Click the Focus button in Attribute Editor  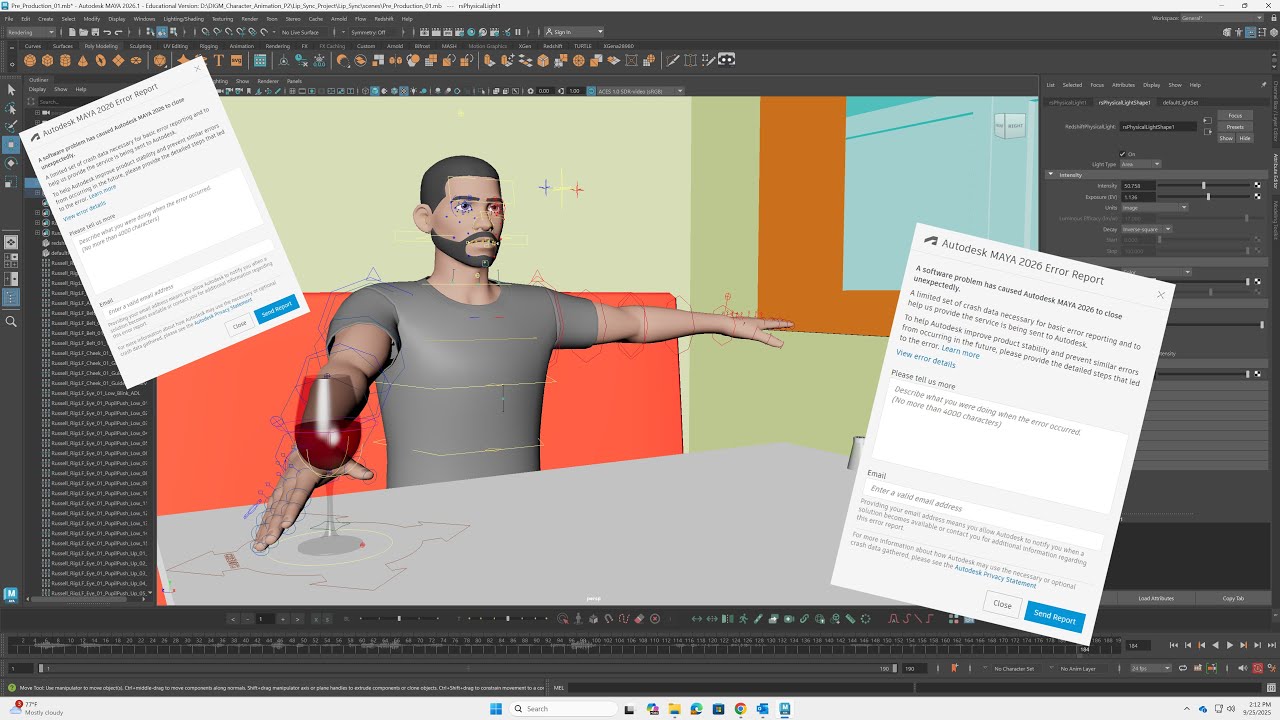click(1235, 116)
